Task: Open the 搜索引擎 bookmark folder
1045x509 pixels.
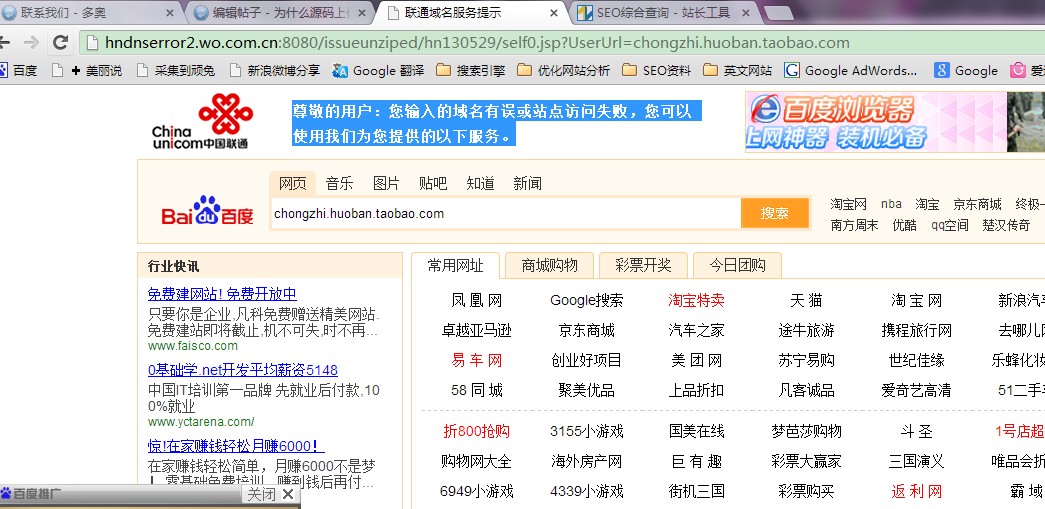Action: tap(471, 71)
